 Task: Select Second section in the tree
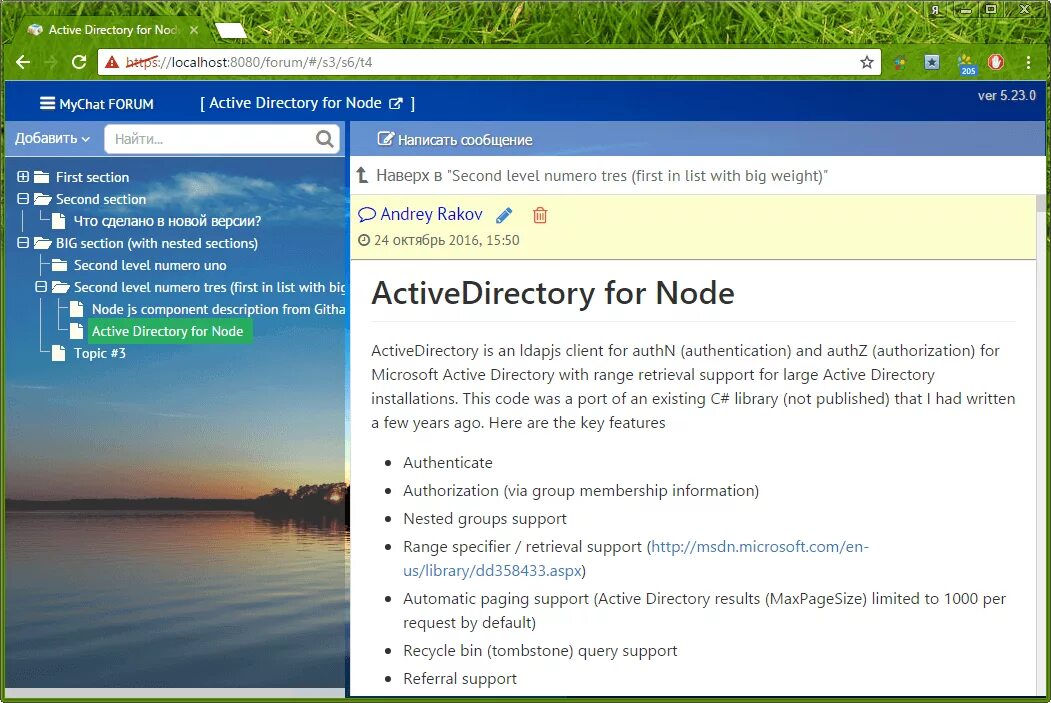101,199
